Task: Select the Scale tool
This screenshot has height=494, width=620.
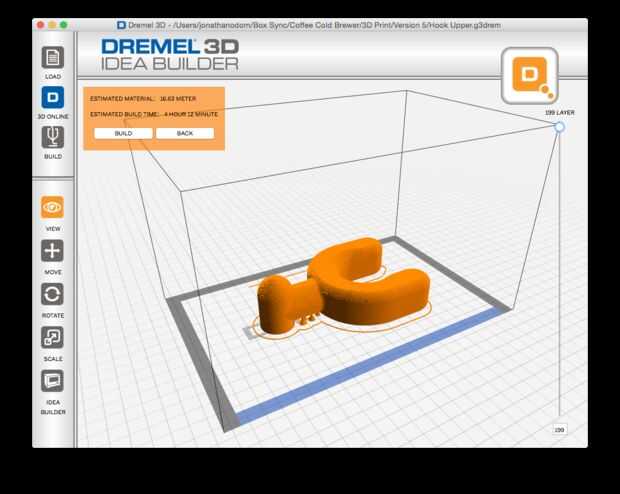Action: [52, 337]
